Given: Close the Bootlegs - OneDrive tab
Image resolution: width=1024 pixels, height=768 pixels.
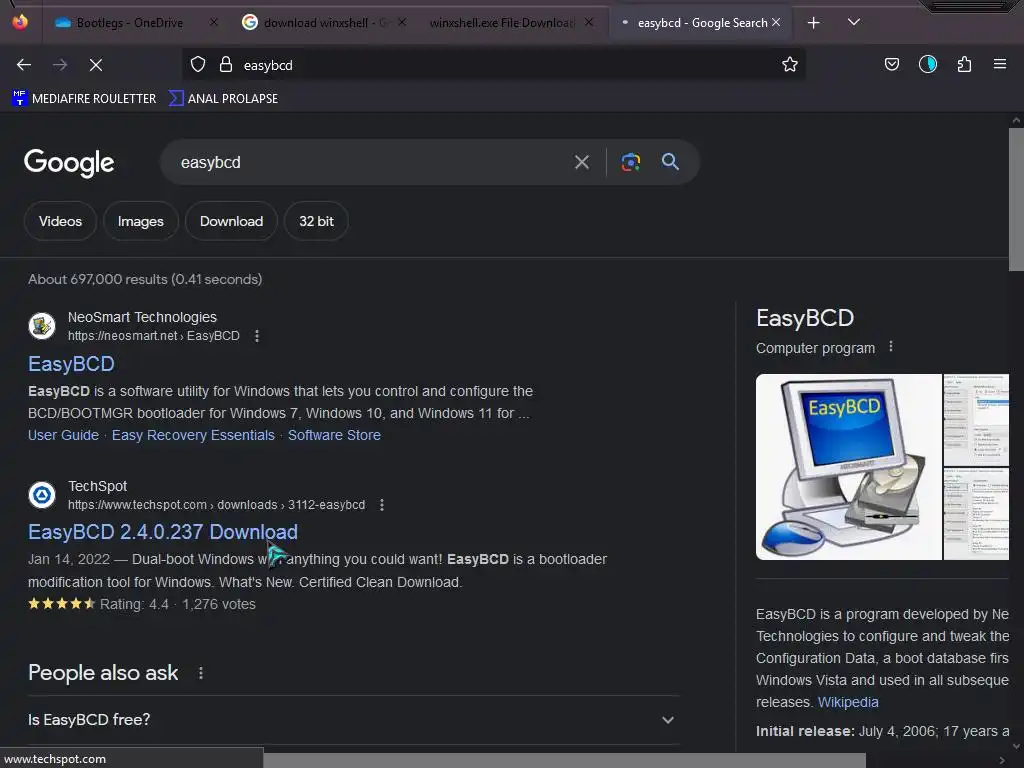Looking at the screenshot, I should click(214, 22).
